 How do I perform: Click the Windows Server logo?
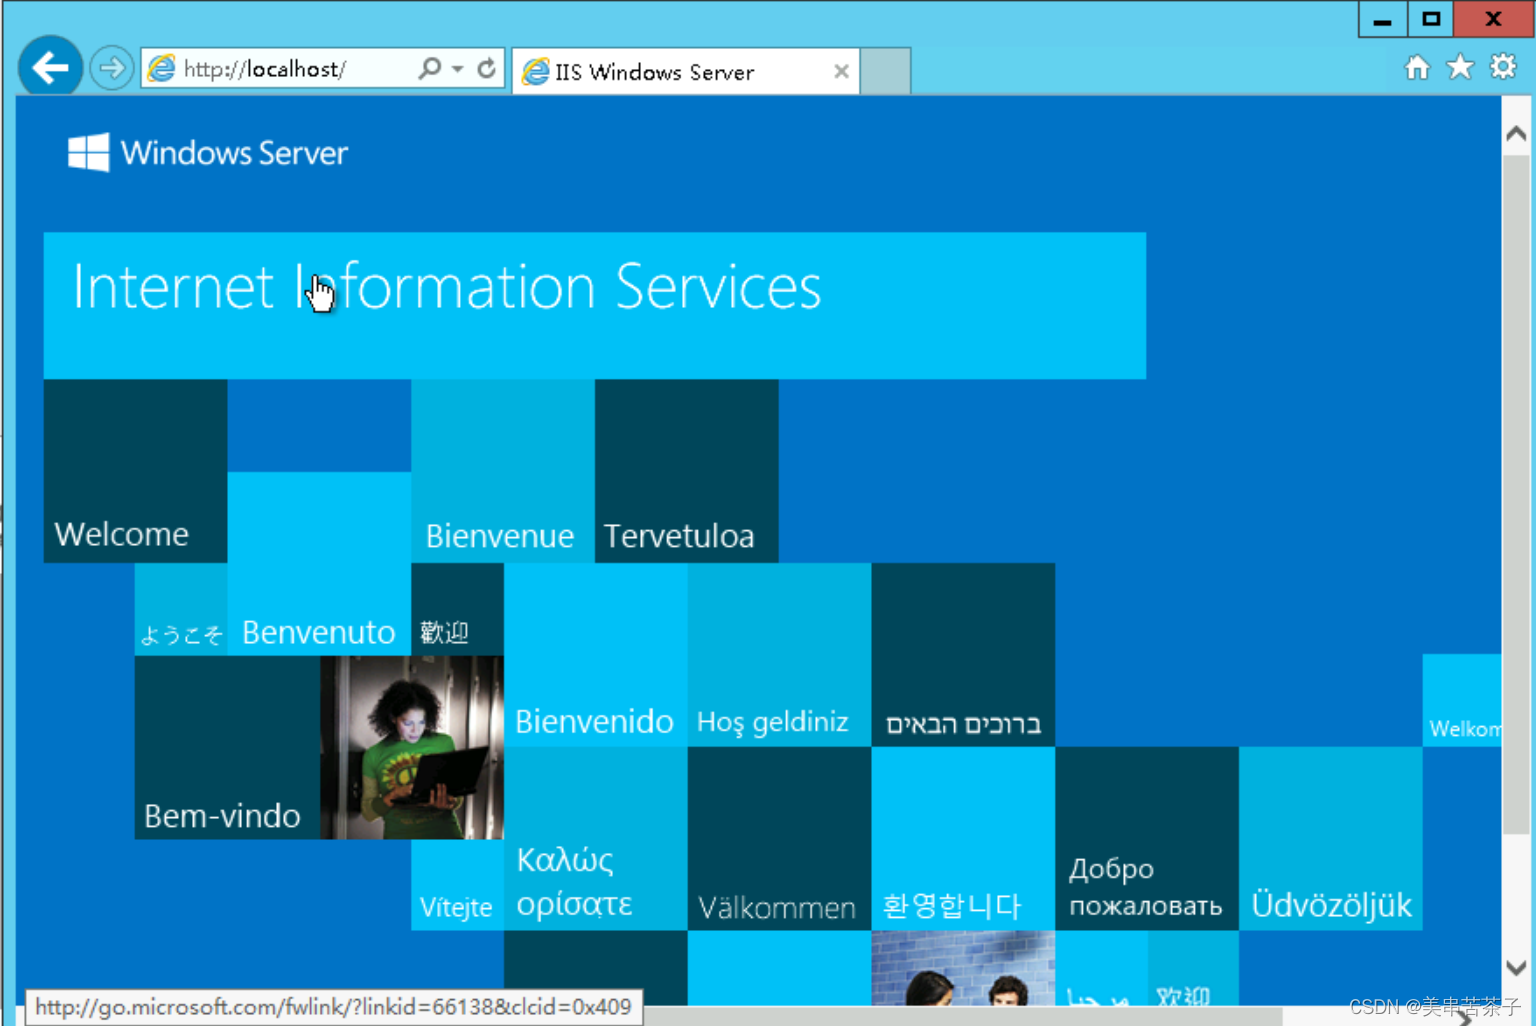[x=208, y=153]
